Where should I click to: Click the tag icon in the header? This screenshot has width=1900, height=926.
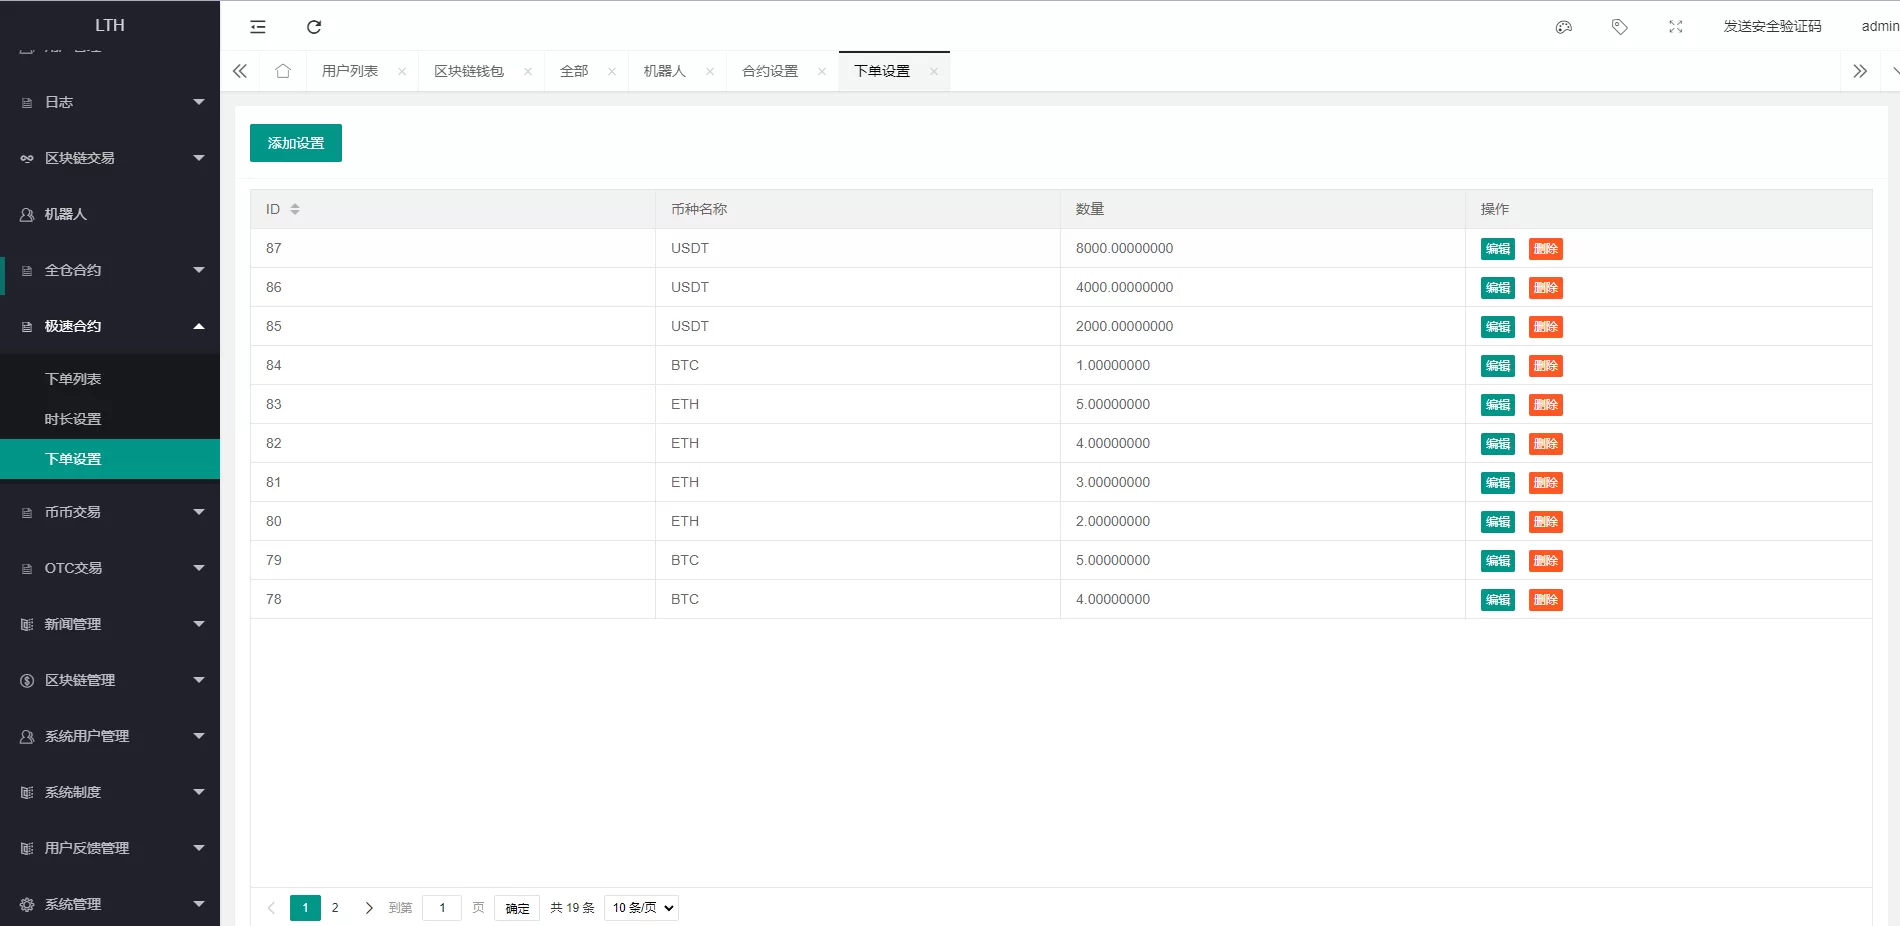coord(1620,27)
